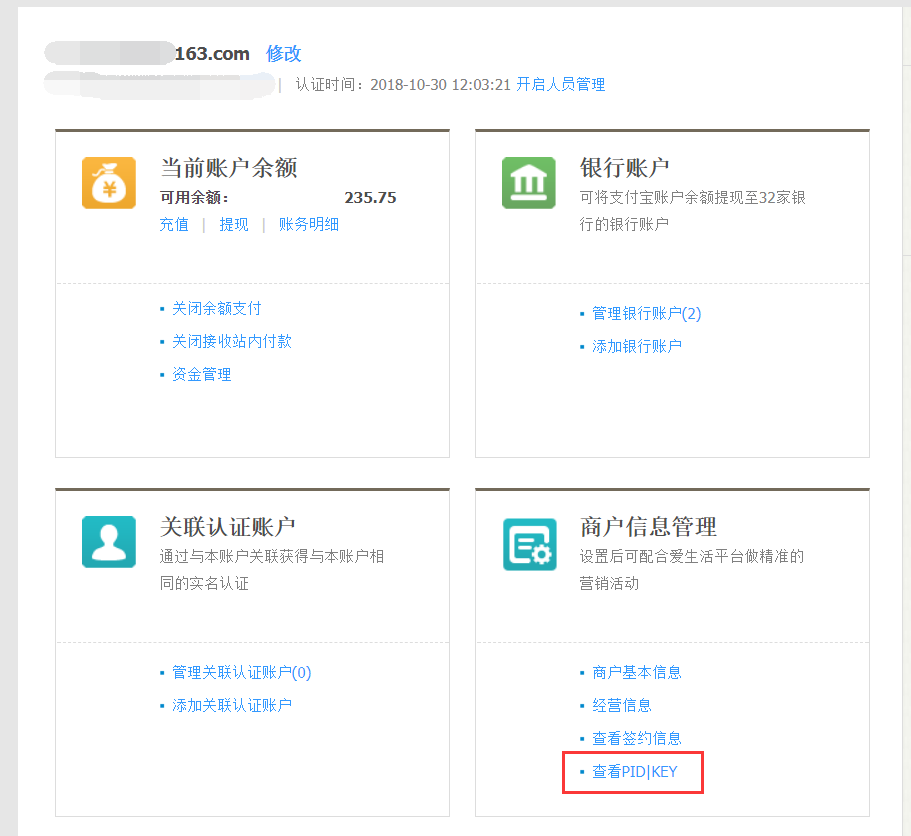Open 资金管理 fund management
Screen dimensions: 911x836
pos(204,374)
